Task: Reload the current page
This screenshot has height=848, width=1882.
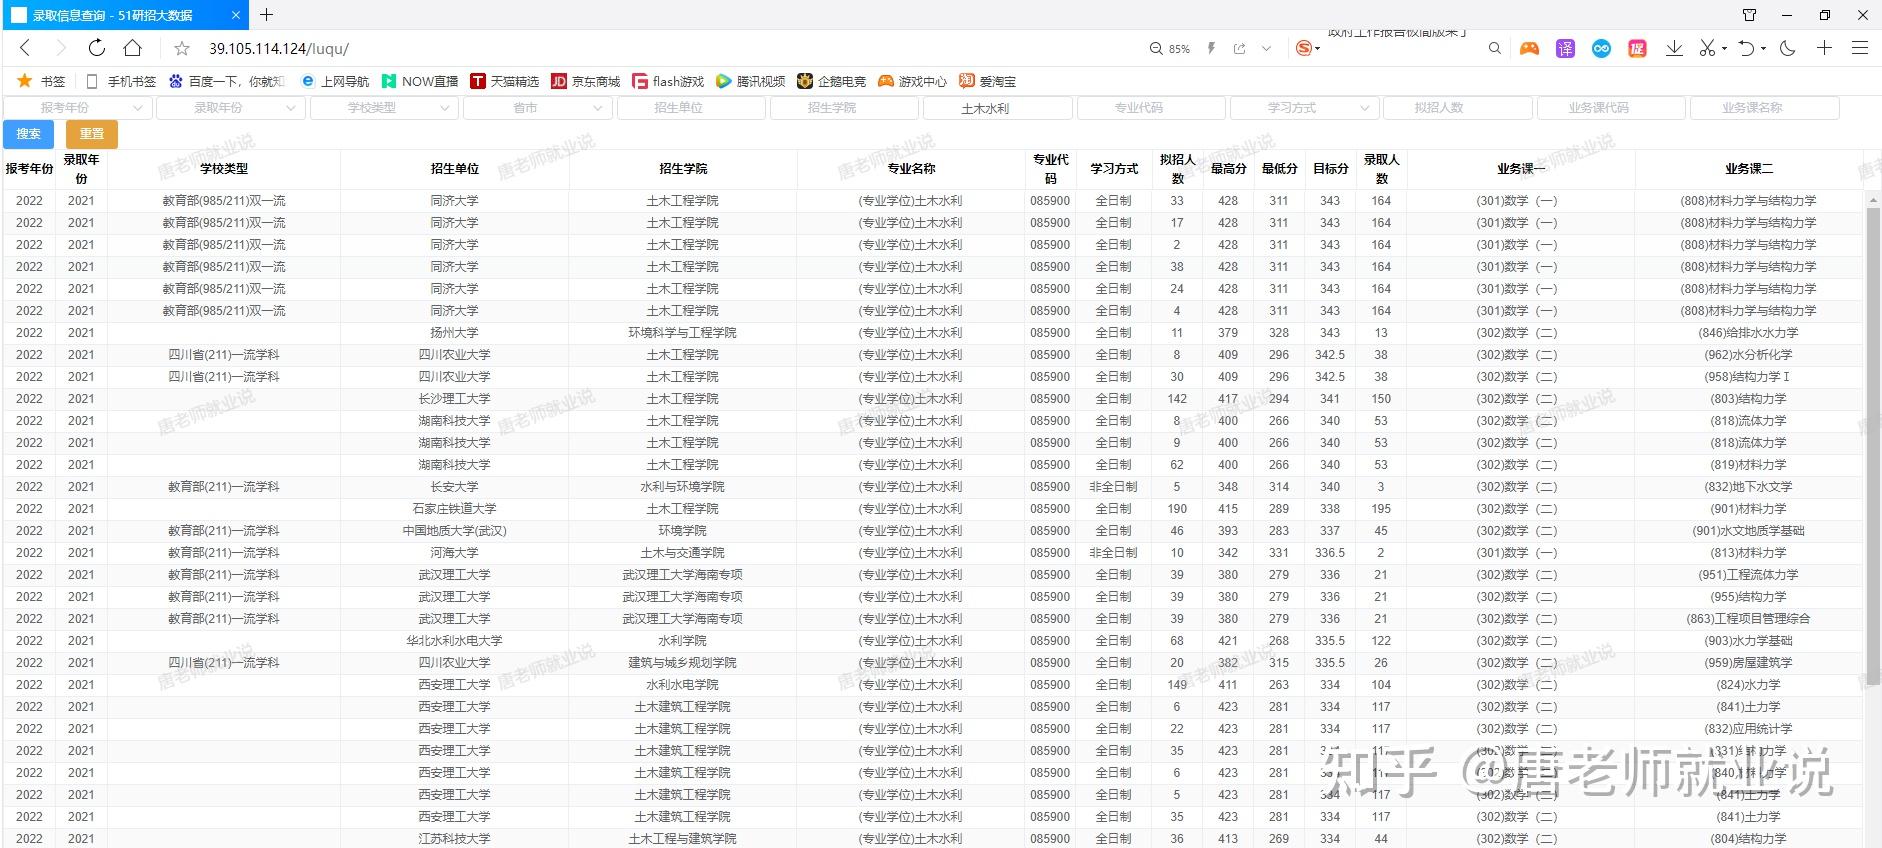Action: [96, 48]
